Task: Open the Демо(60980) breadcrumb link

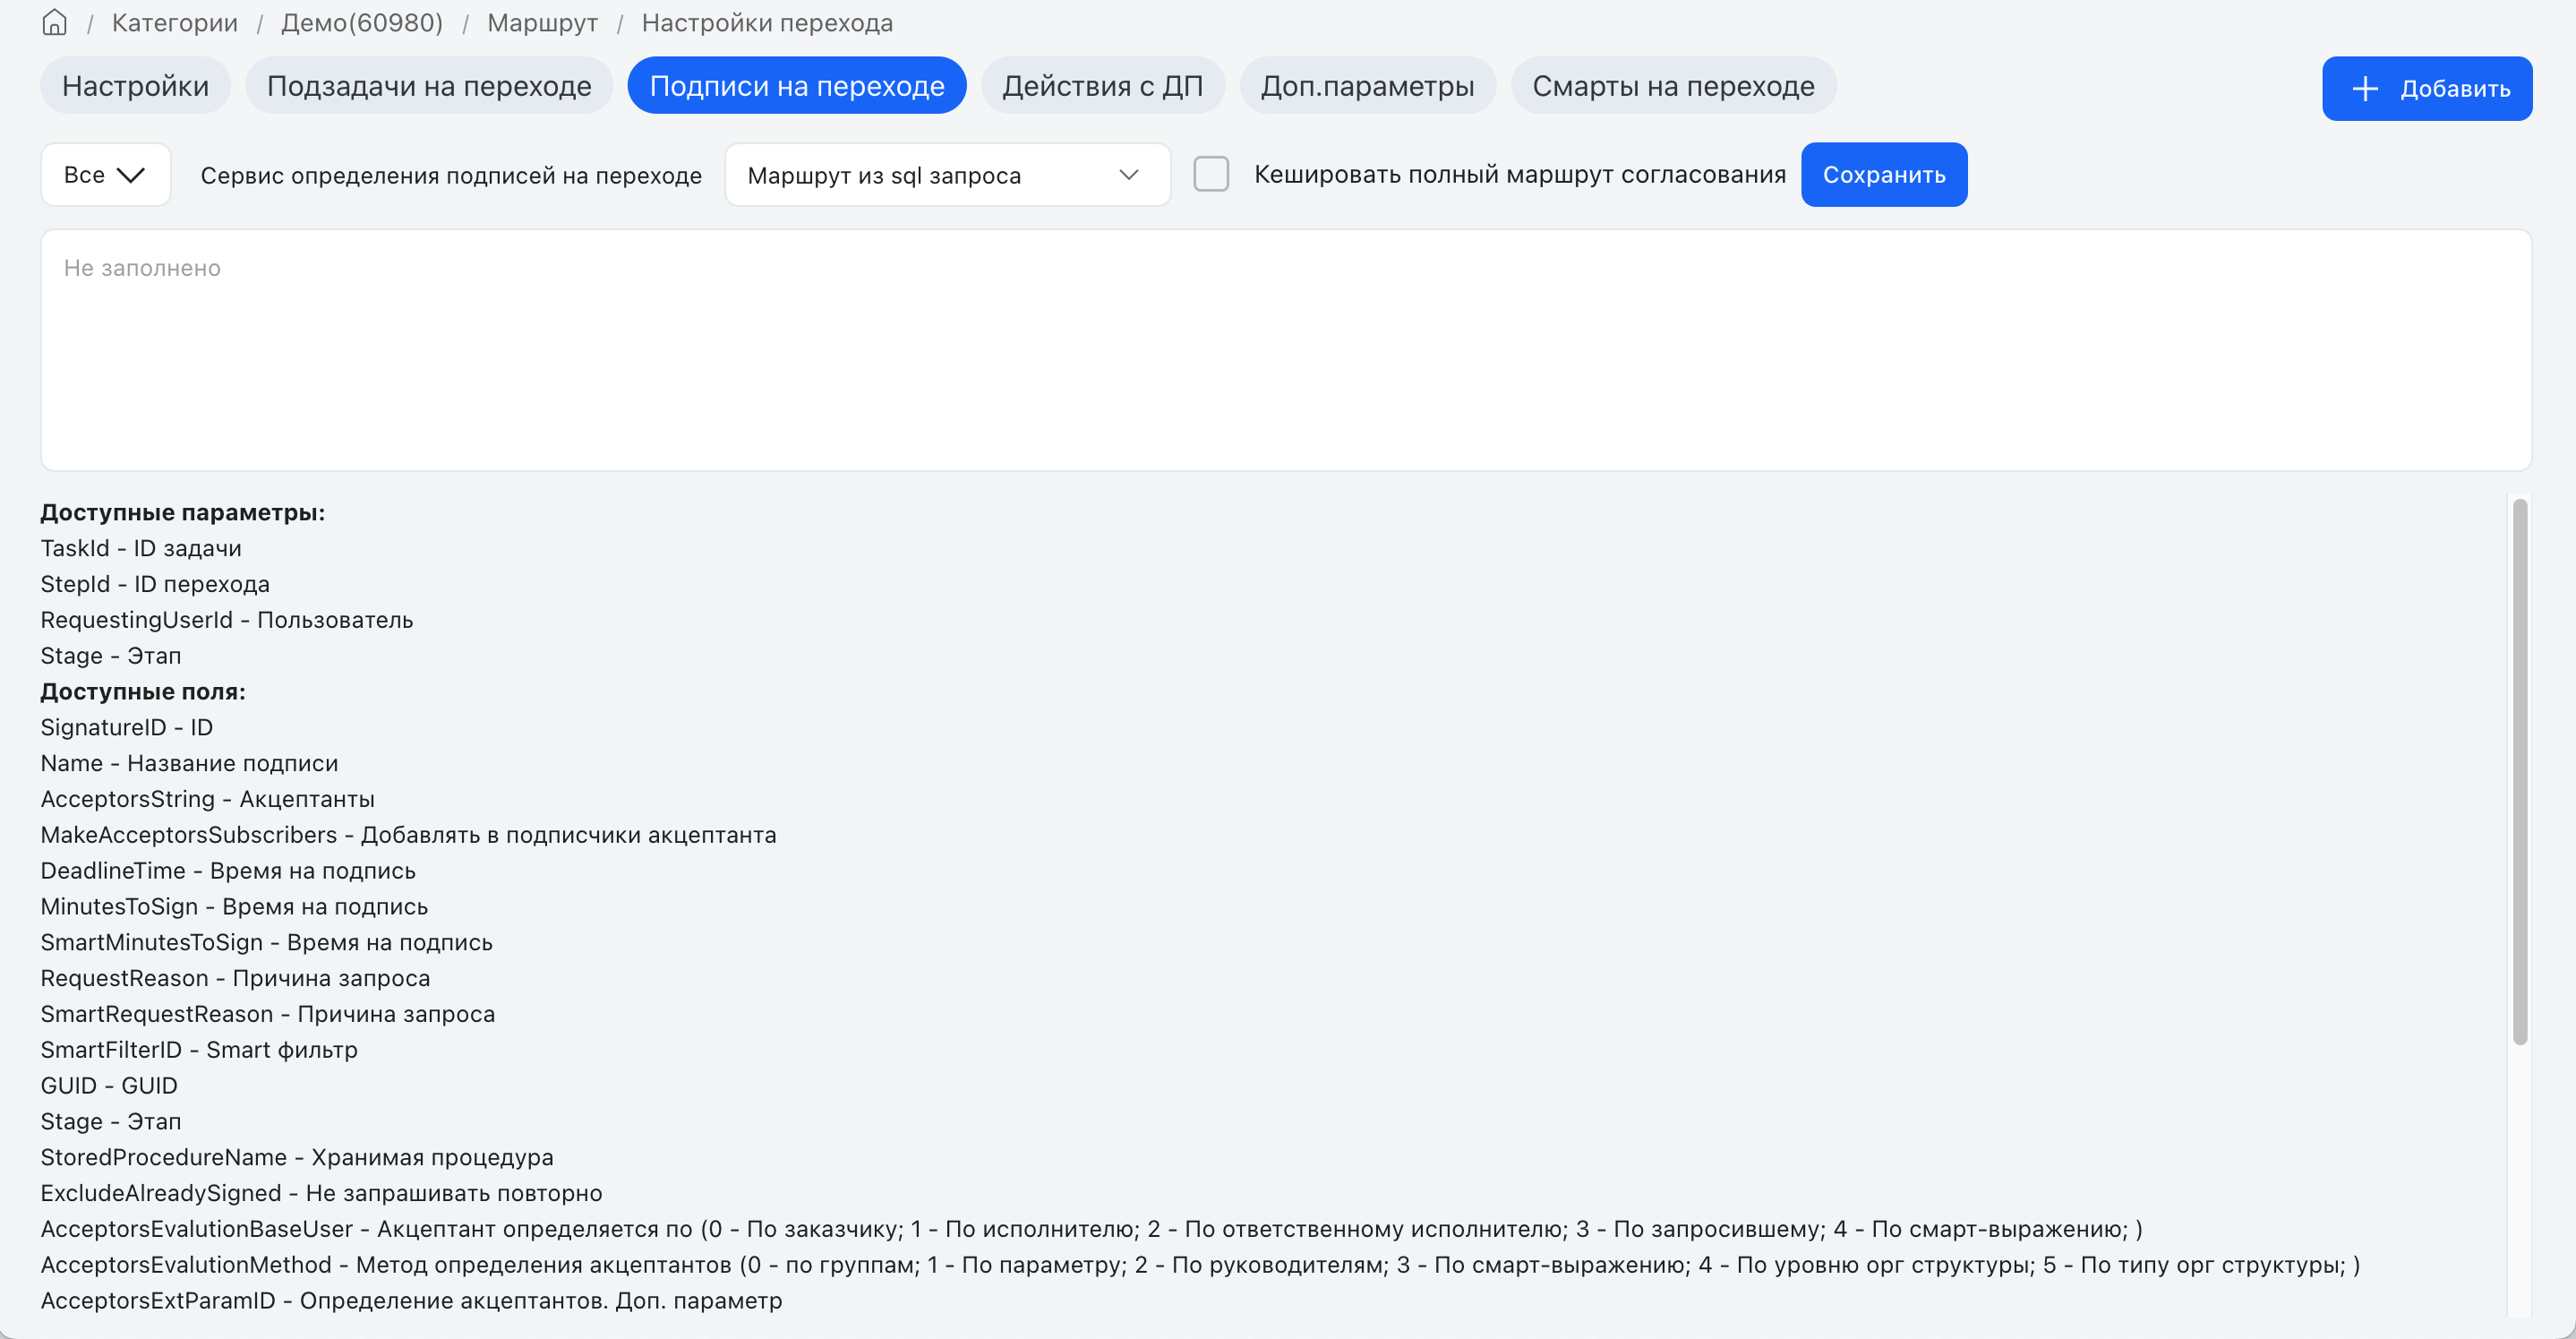Action: [362, 22]
